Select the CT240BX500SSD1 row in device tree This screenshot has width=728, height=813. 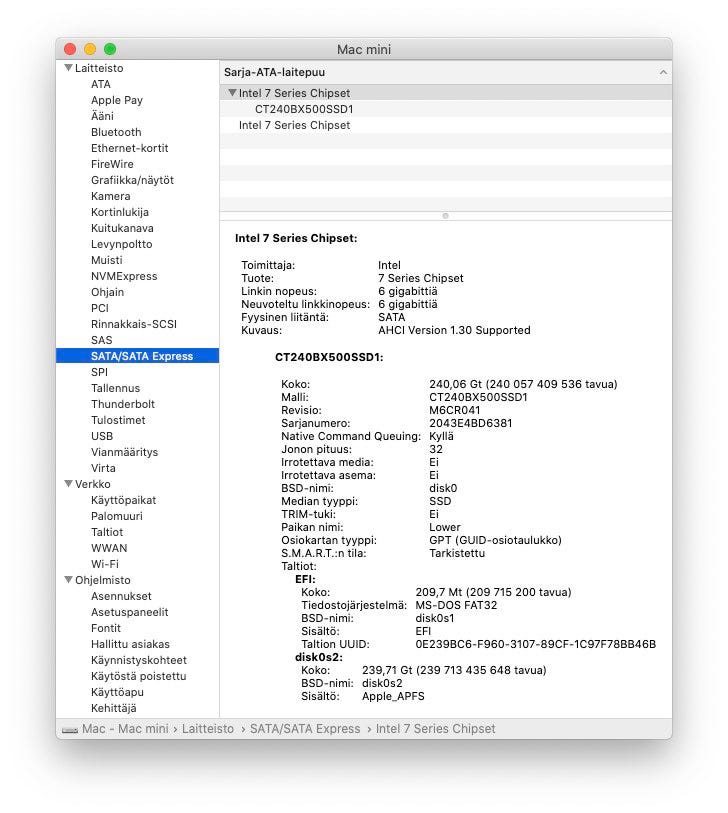point(446,109)
